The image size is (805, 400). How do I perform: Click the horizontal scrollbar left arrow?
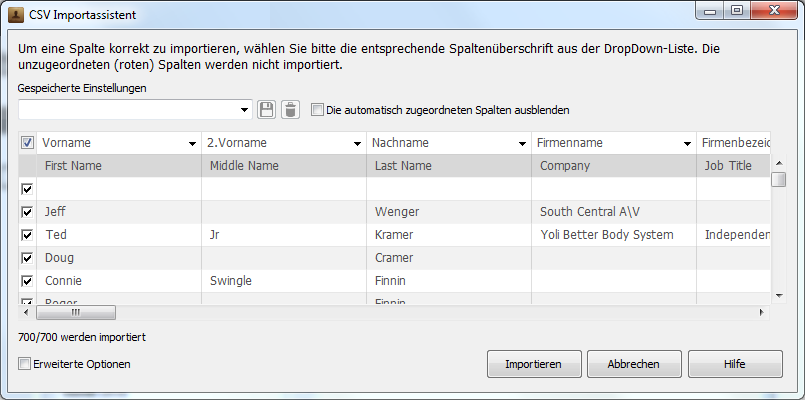27,312
